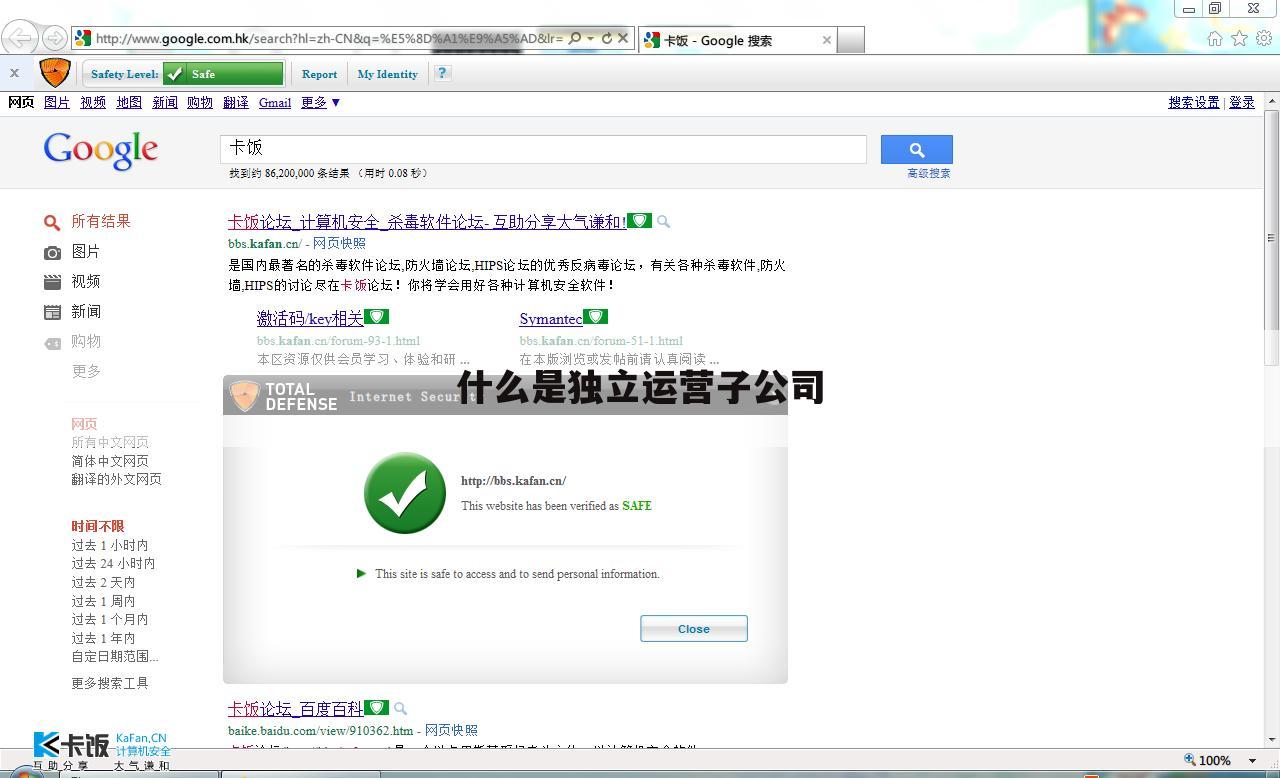Image resolution: width=1280 pixels, height=778 pixels.
Task: Open 地图 in Google top navigation
Action: (129, 102)
